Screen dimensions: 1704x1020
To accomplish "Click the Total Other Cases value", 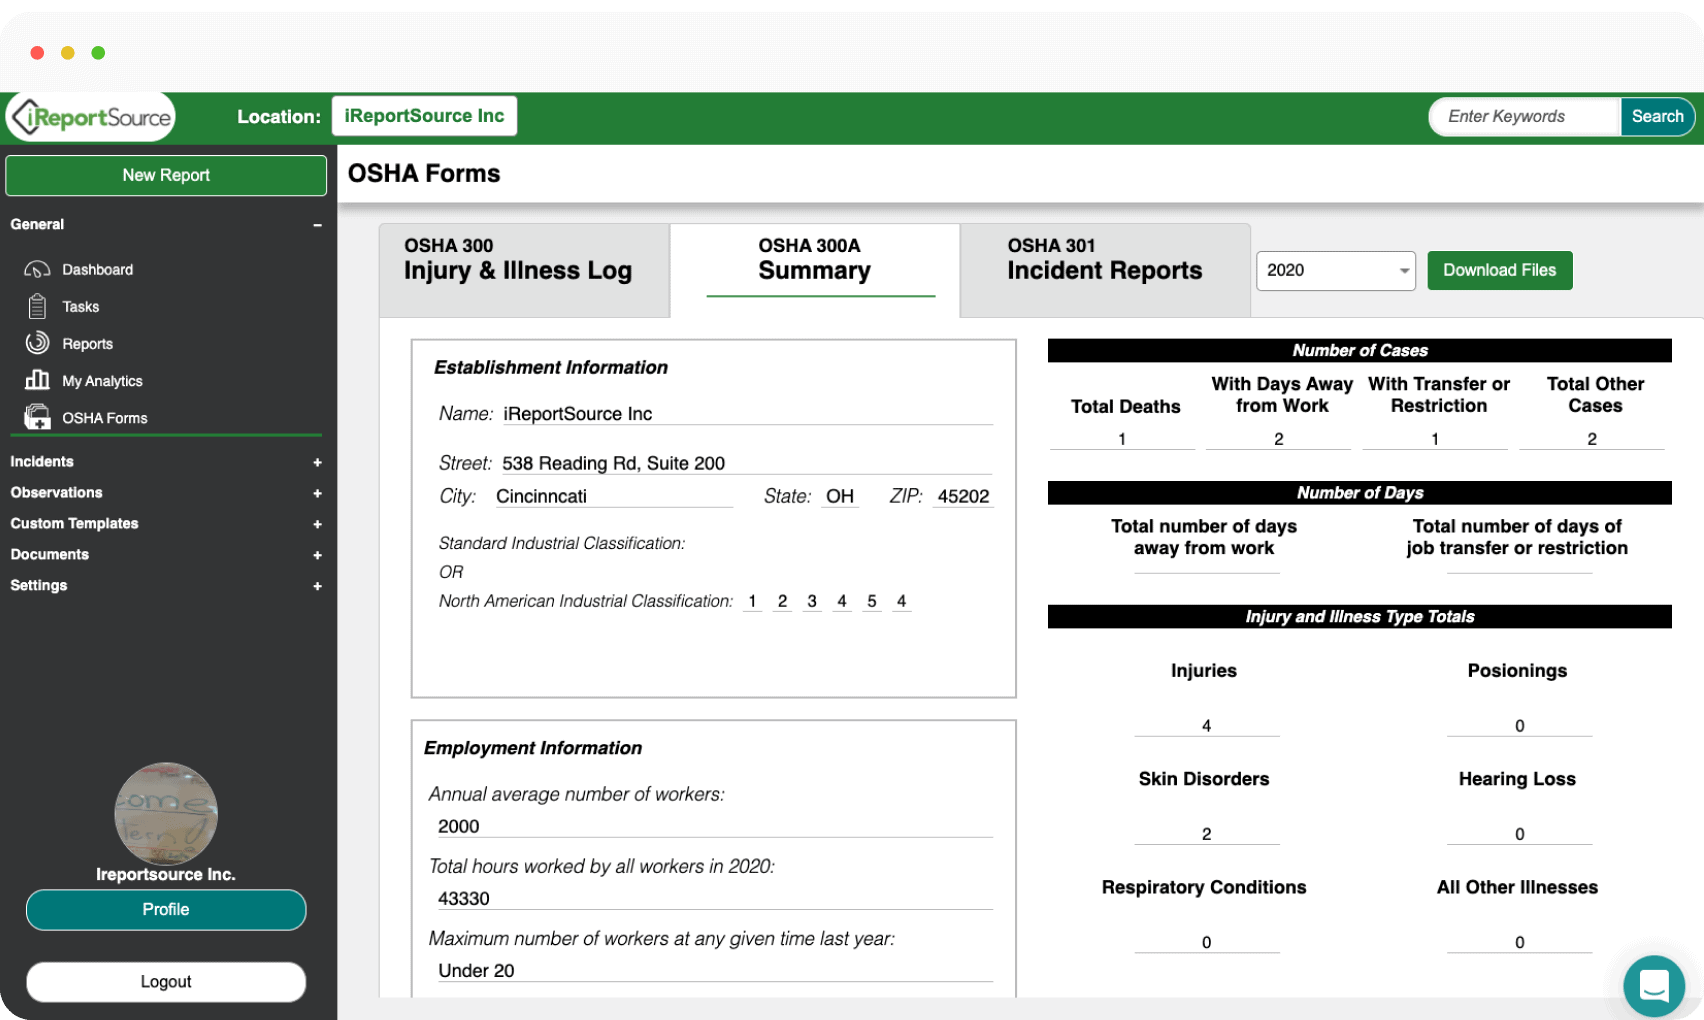I will tap(1592, 439).
